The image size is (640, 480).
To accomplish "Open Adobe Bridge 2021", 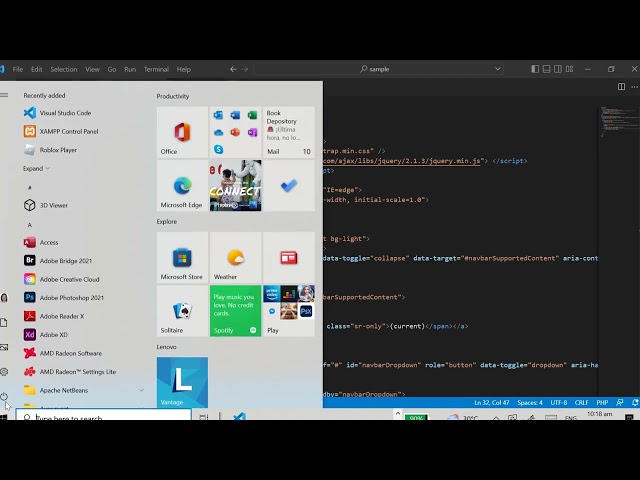I will coord(58,261).
